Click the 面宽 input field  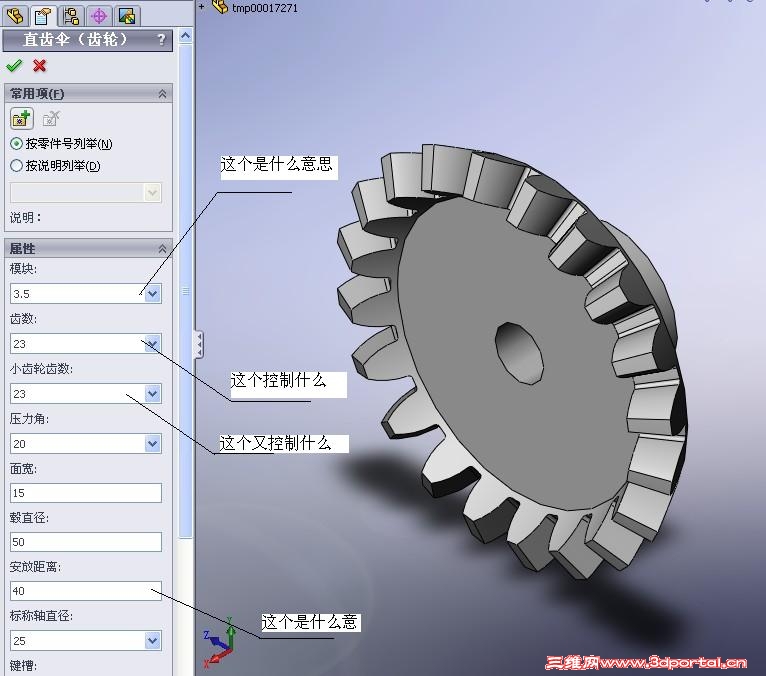(x=86, y=493)
